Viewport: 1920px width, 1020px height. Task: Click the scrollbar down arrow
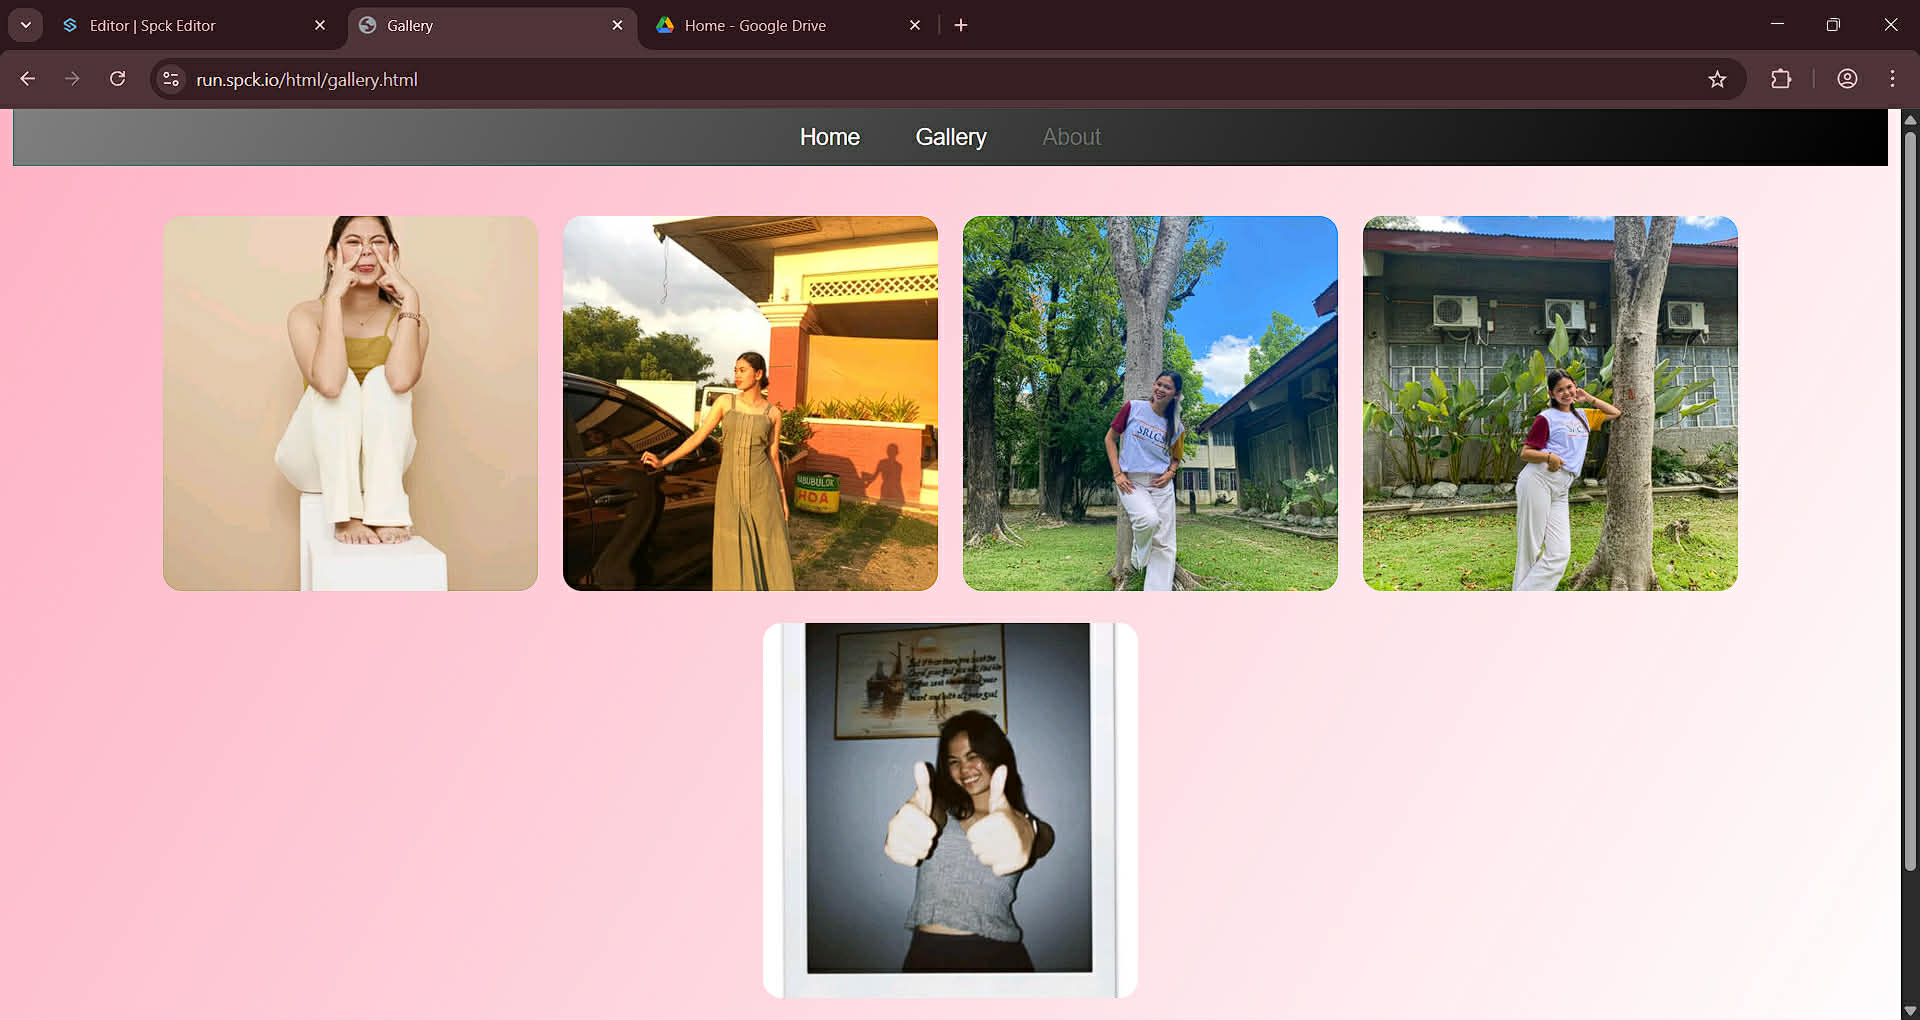1909,1008
